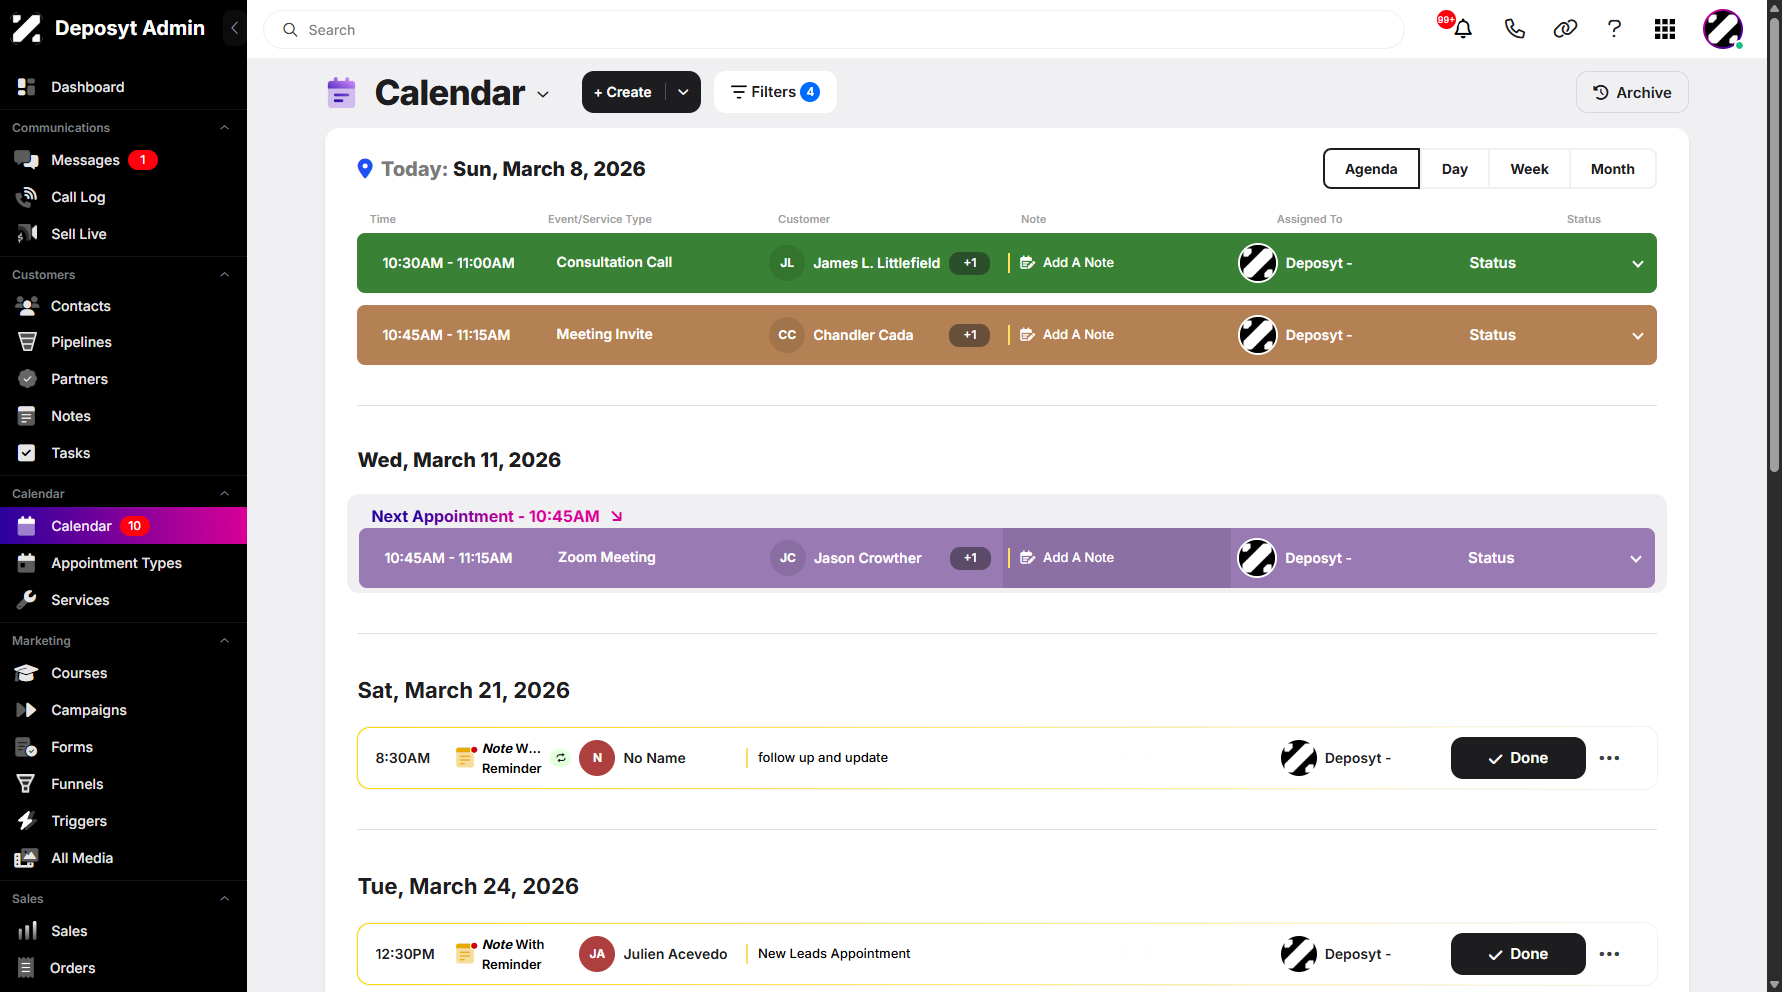Image resolution: width=1782 pixels, height=992 pixels.
Task: Expand the Consultation Call appointment row
Action: 1637,264
